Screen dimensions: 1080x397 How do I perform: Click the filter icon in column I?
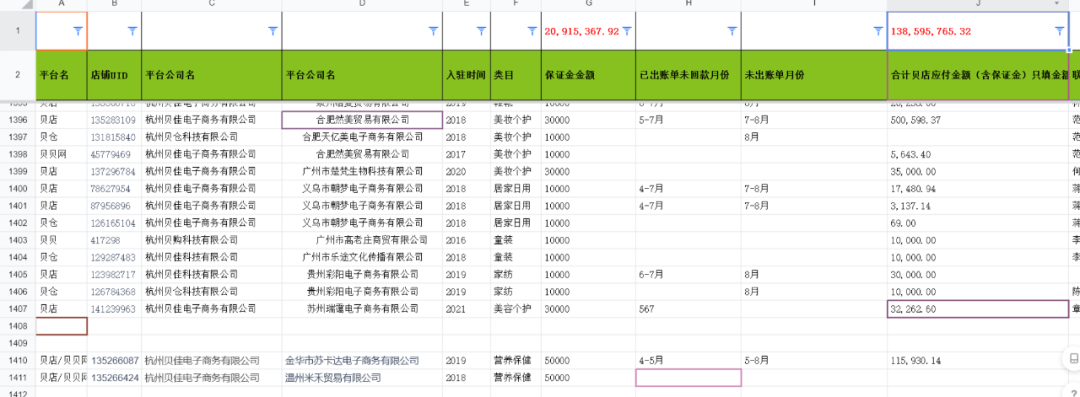click(878, 31)
